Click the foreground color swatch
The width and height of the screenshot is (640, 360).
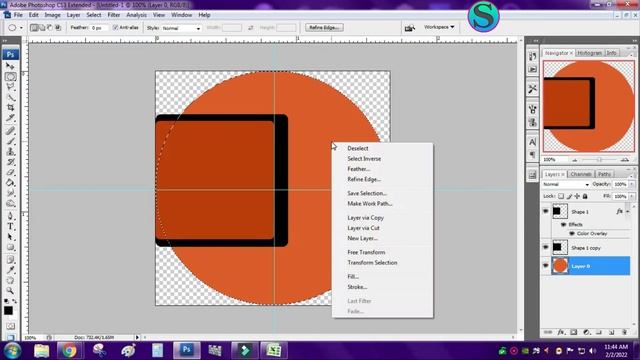coord(8,311)
